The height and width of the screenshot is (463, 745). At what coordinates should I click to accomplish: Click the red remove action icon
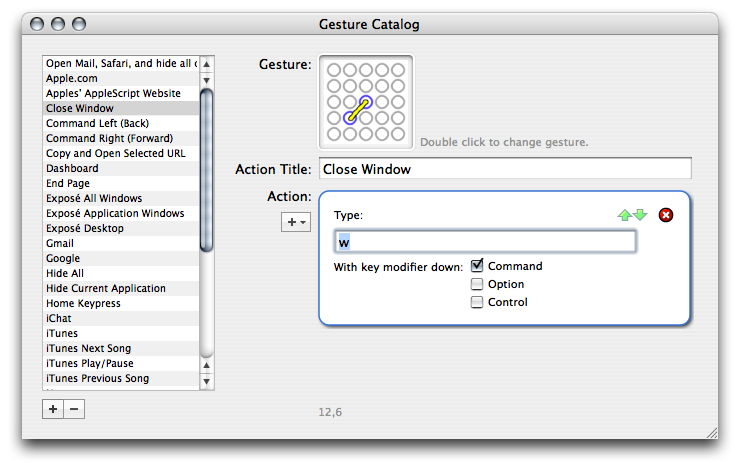point(666,215)
